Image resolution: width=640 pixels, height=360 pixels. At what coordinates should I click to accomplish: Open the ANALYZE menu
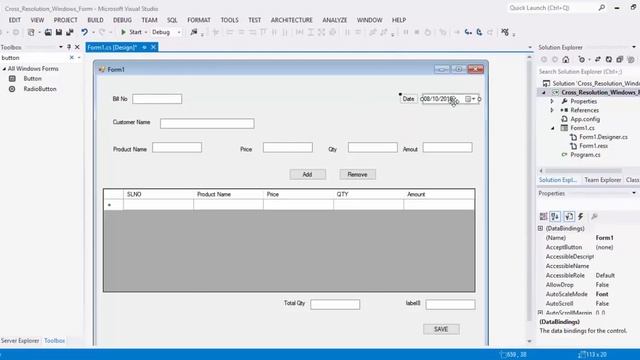coord(335,20)
